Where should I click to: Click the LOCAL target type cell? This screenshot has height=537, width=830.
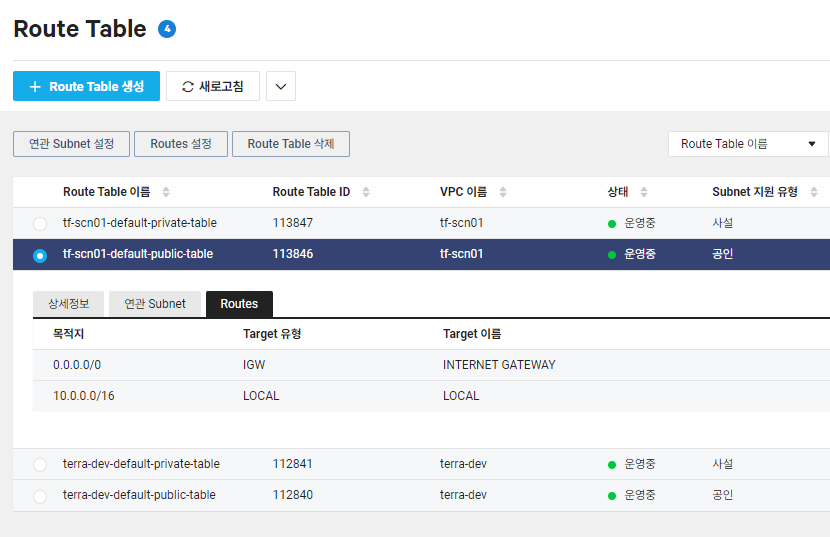point(261,396)
